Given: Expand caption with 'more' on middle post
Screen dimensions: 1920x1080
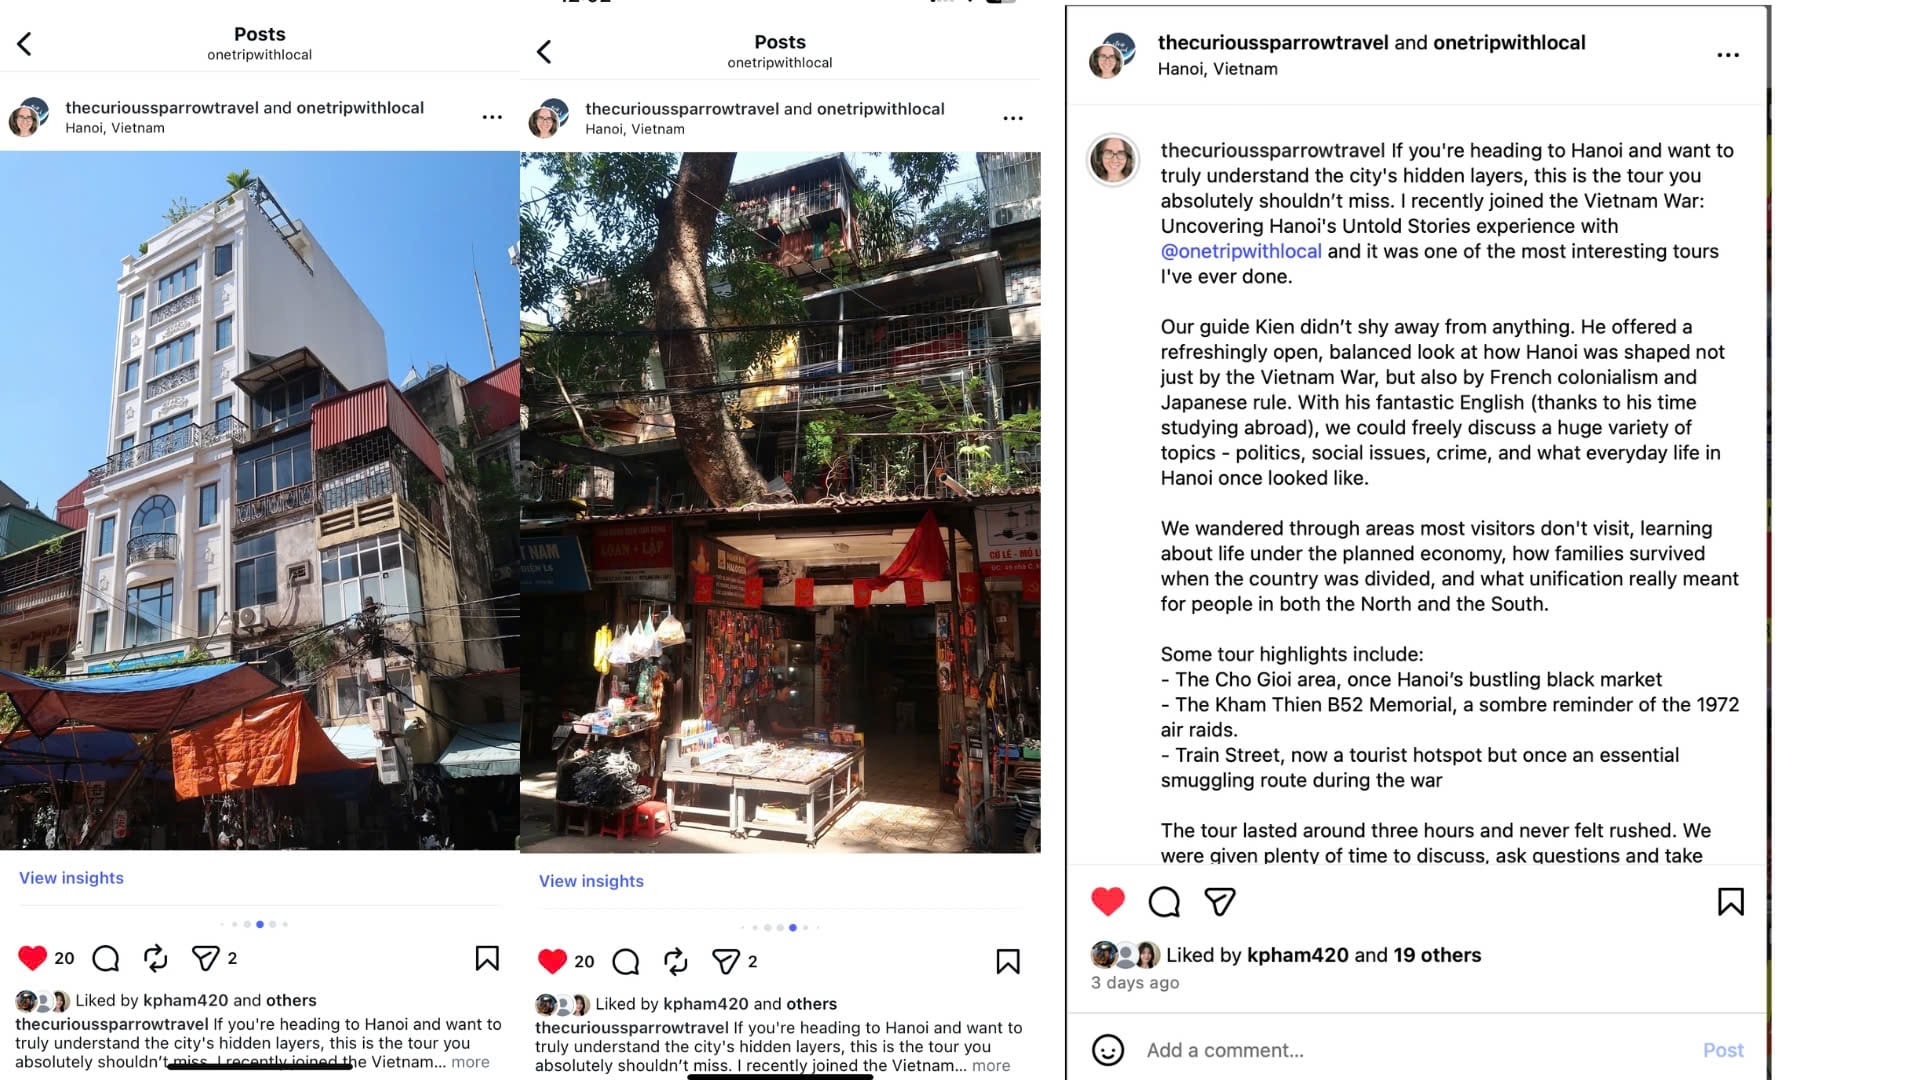Looking at the screenshot, I should tap(991, 1066).
